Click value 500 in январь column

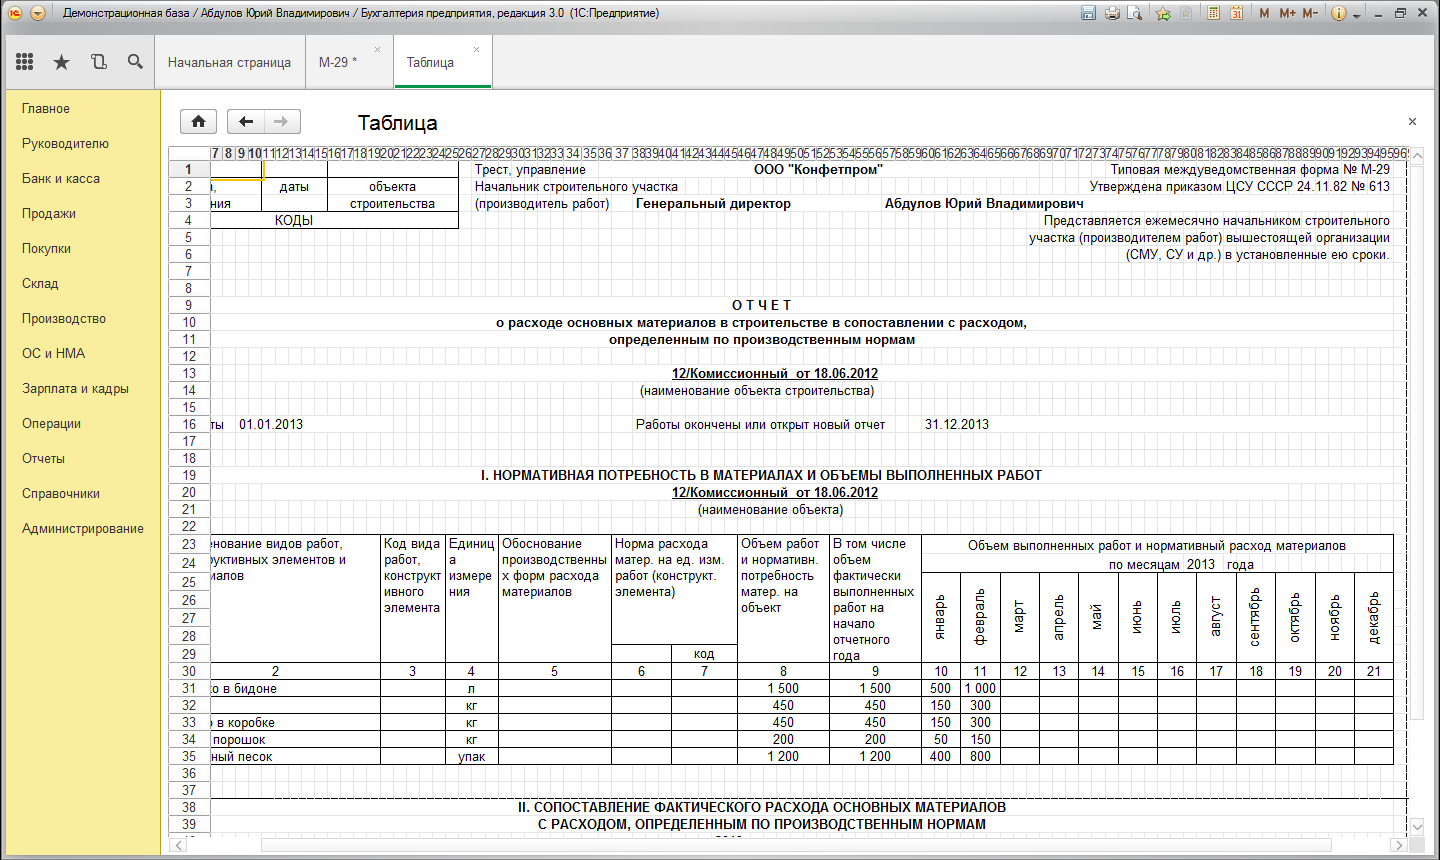941,688
